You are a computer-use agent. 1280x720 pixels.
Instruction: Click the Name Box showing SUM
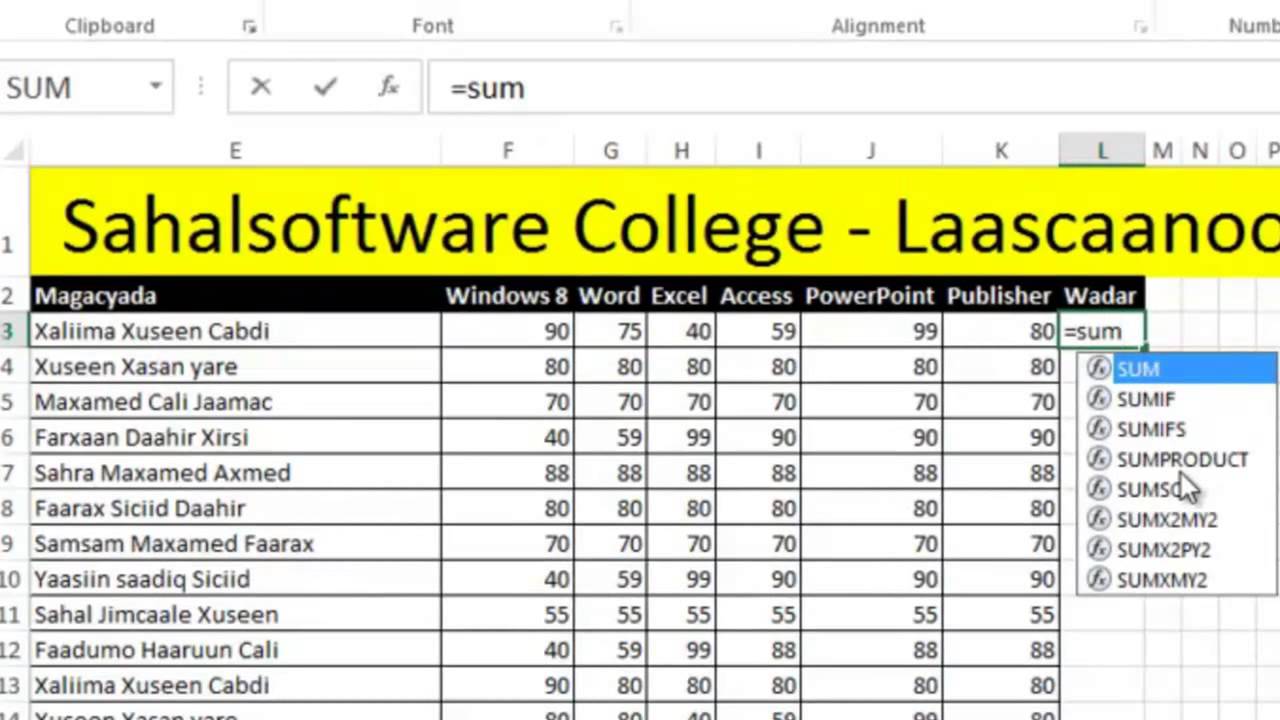pyautogui.click(x=85, y=87)
